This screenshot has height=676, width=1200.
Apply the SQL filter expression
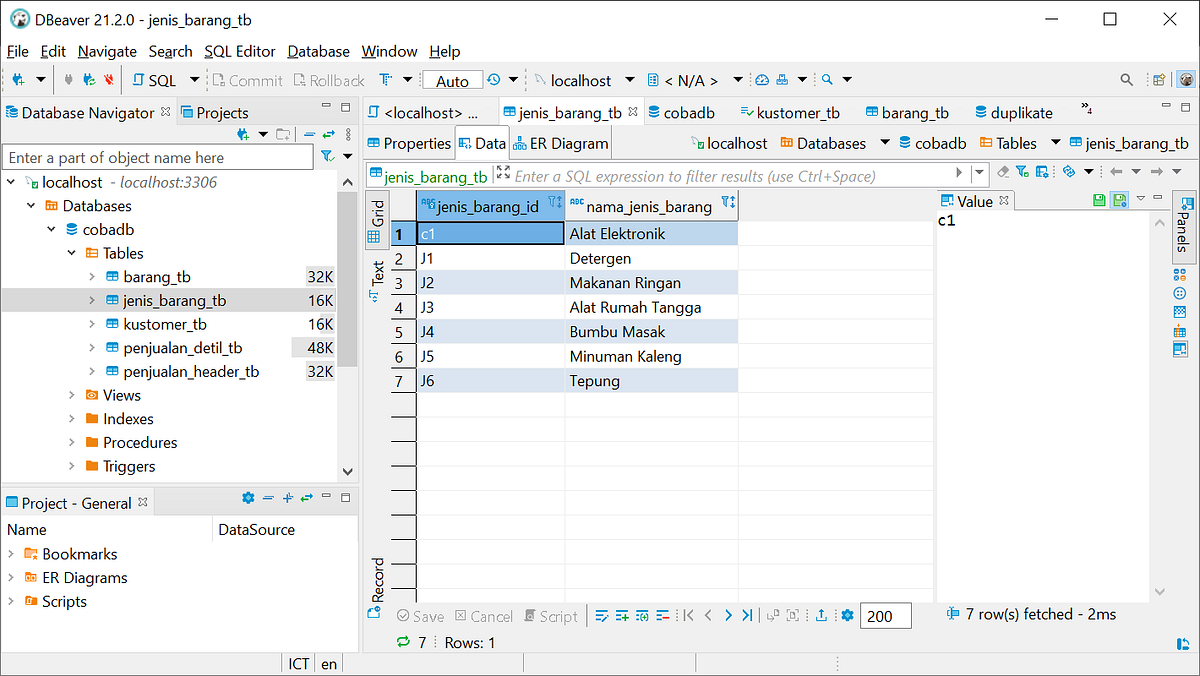tap(959, 172)
